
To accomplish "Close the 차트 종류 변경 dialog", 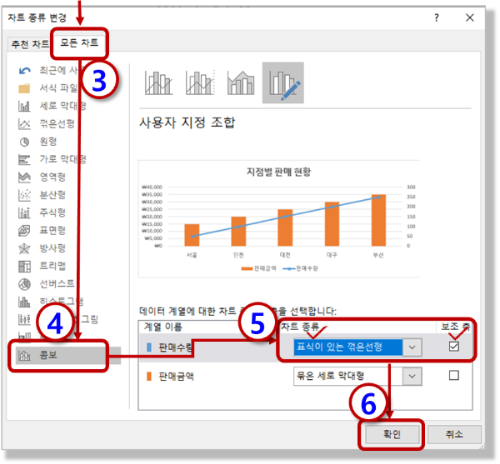I will click(x=470, y=18).
